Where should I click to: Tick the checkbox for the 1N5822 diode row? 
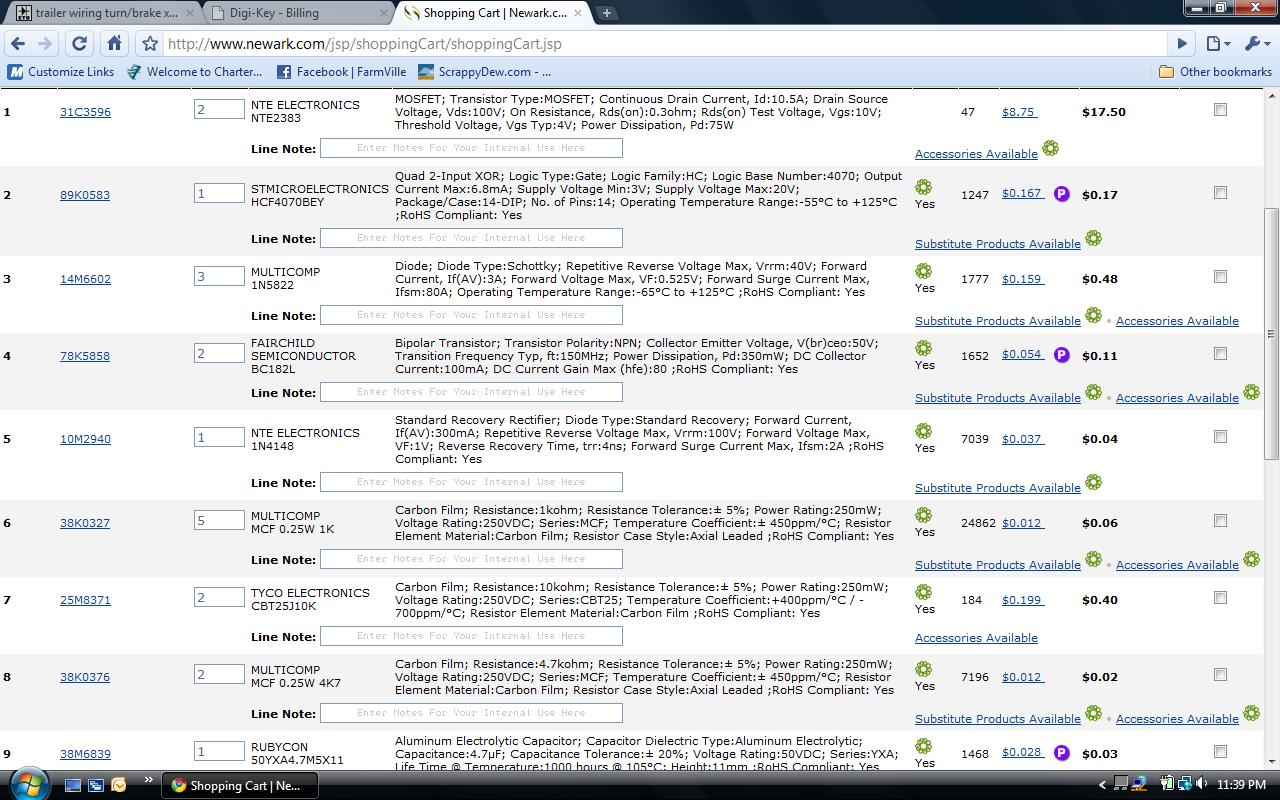[1220, 277]
